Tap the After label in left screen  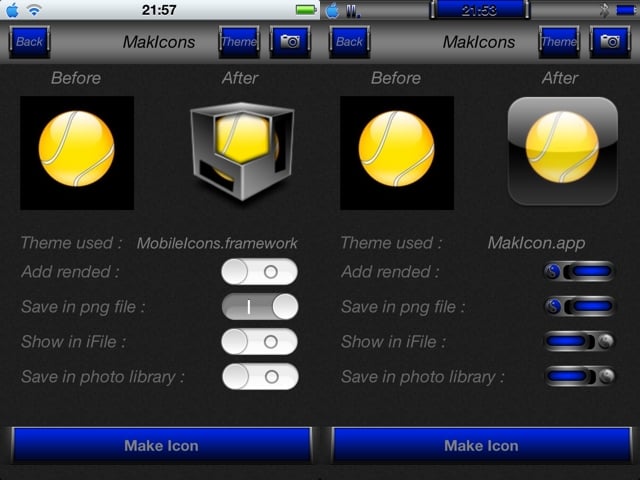pos(240,78)
